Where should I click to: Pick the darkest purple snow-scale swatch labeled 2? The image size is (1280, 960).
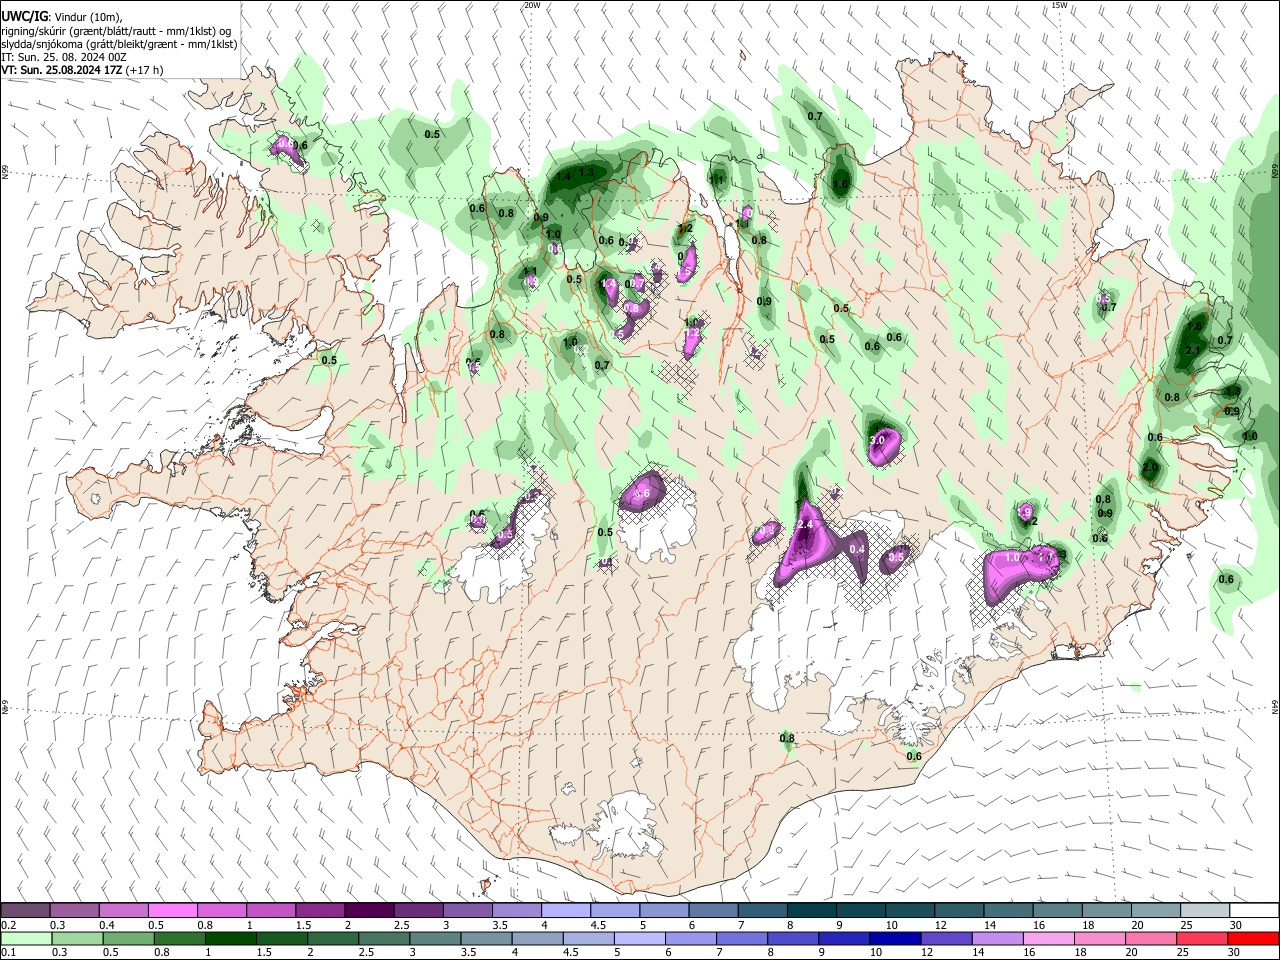tap(369, 910)
